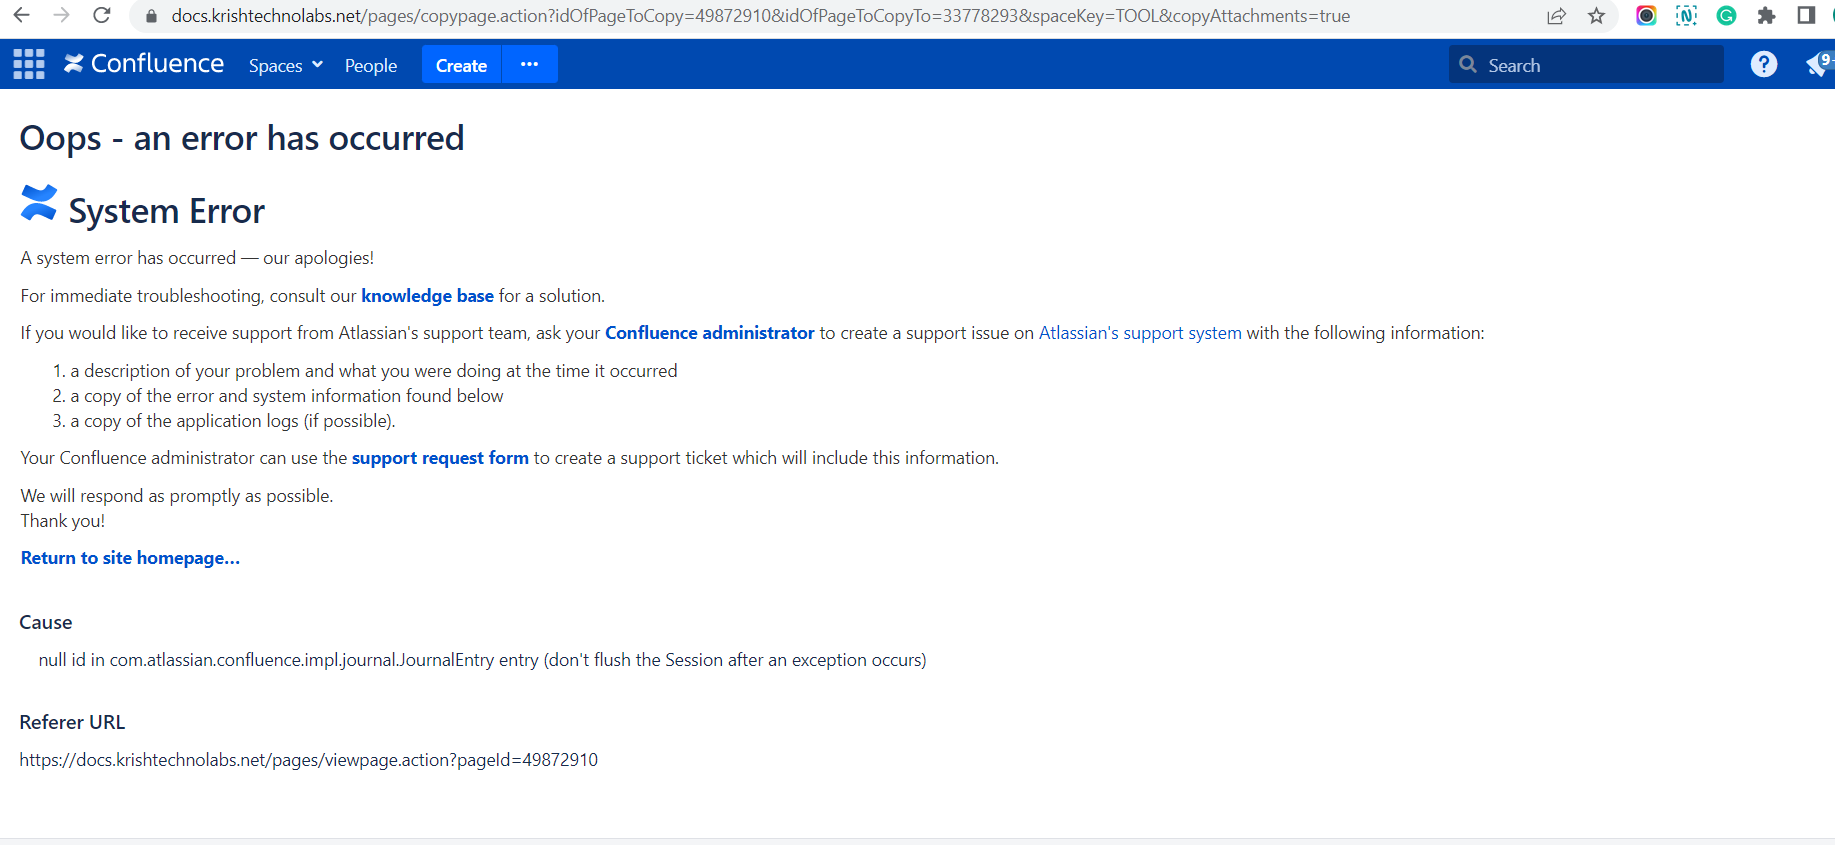Viewport: 1835px width, 845px height.
Task: Open the app switcher grid icon
Action: pyautogui.click(x=29, y=64)
